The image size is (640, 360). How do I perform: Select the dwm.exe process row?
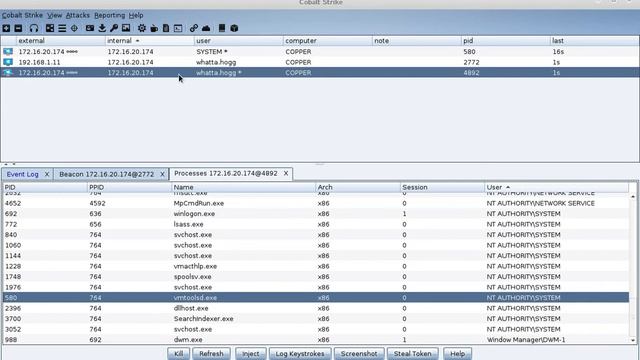coord(316,340)
